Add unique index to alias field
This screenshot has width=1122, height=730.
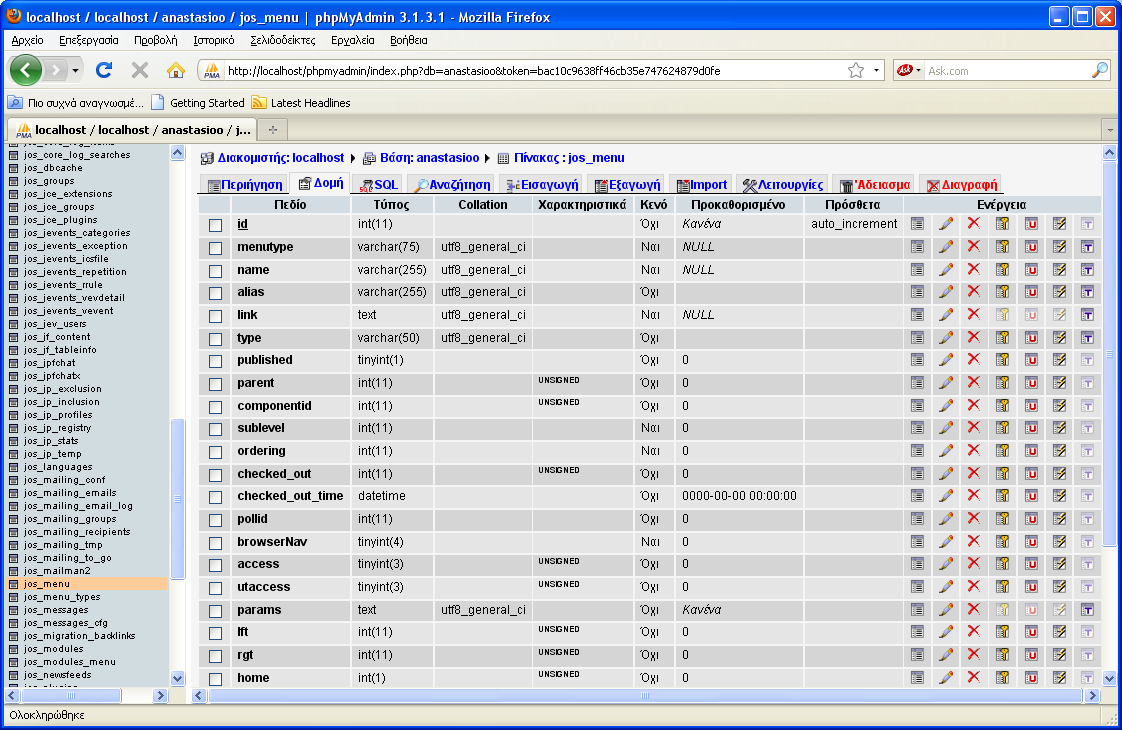pos(1031,292)
